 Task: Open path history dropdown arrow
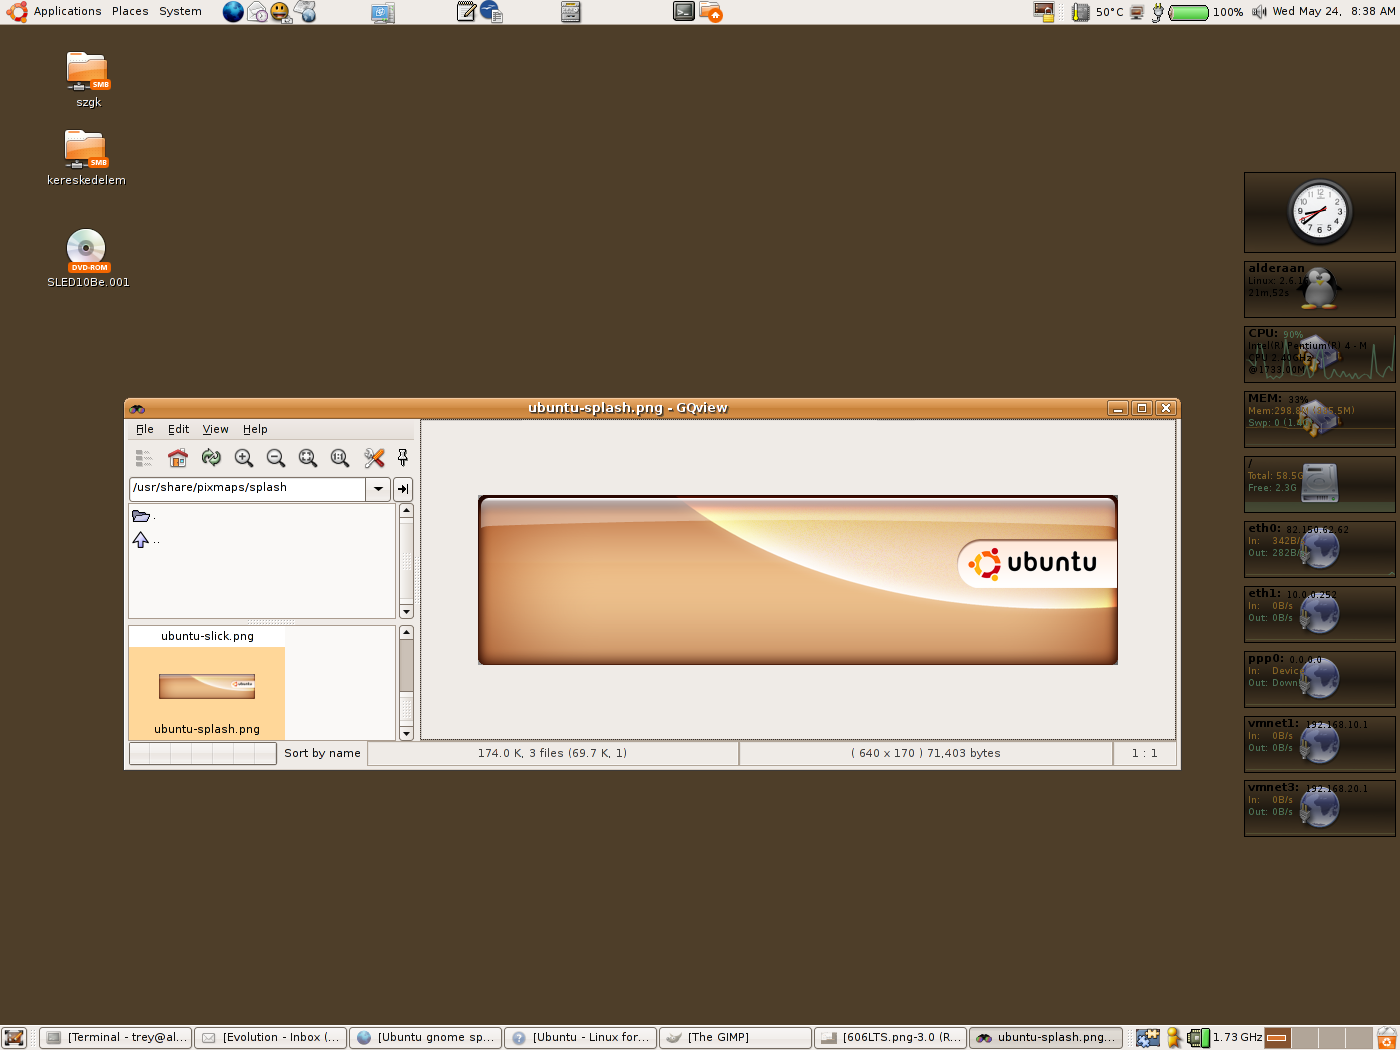tap(378, 489)
